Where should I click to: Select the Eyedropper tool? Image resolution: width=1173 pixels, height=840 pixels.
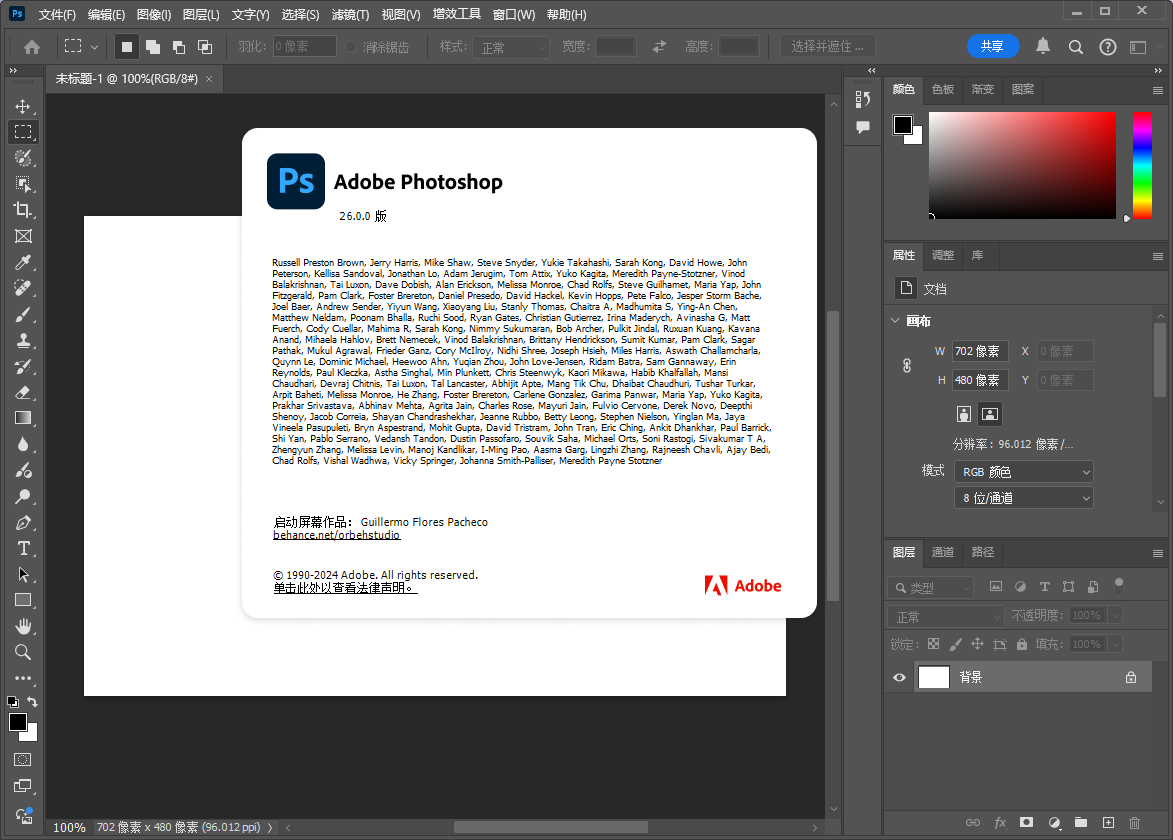(22, 262)
